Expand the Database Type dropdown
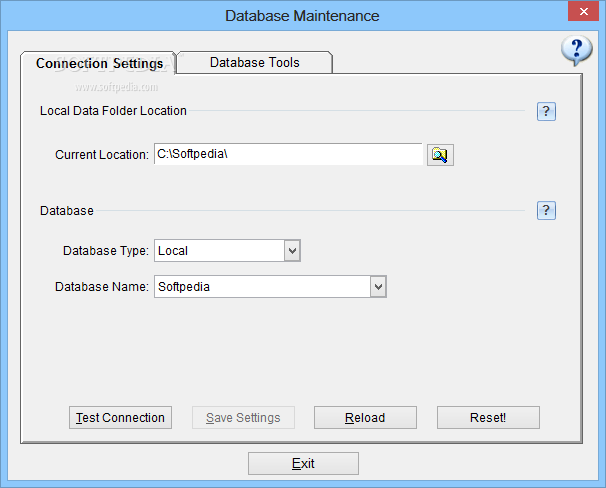 (292, 251)
